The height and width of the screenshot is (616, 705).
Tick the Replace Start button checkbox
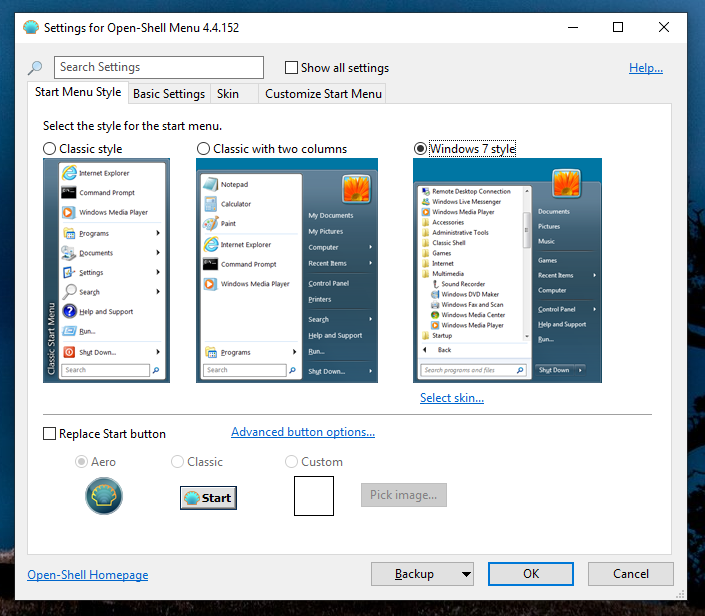(49, 434)
